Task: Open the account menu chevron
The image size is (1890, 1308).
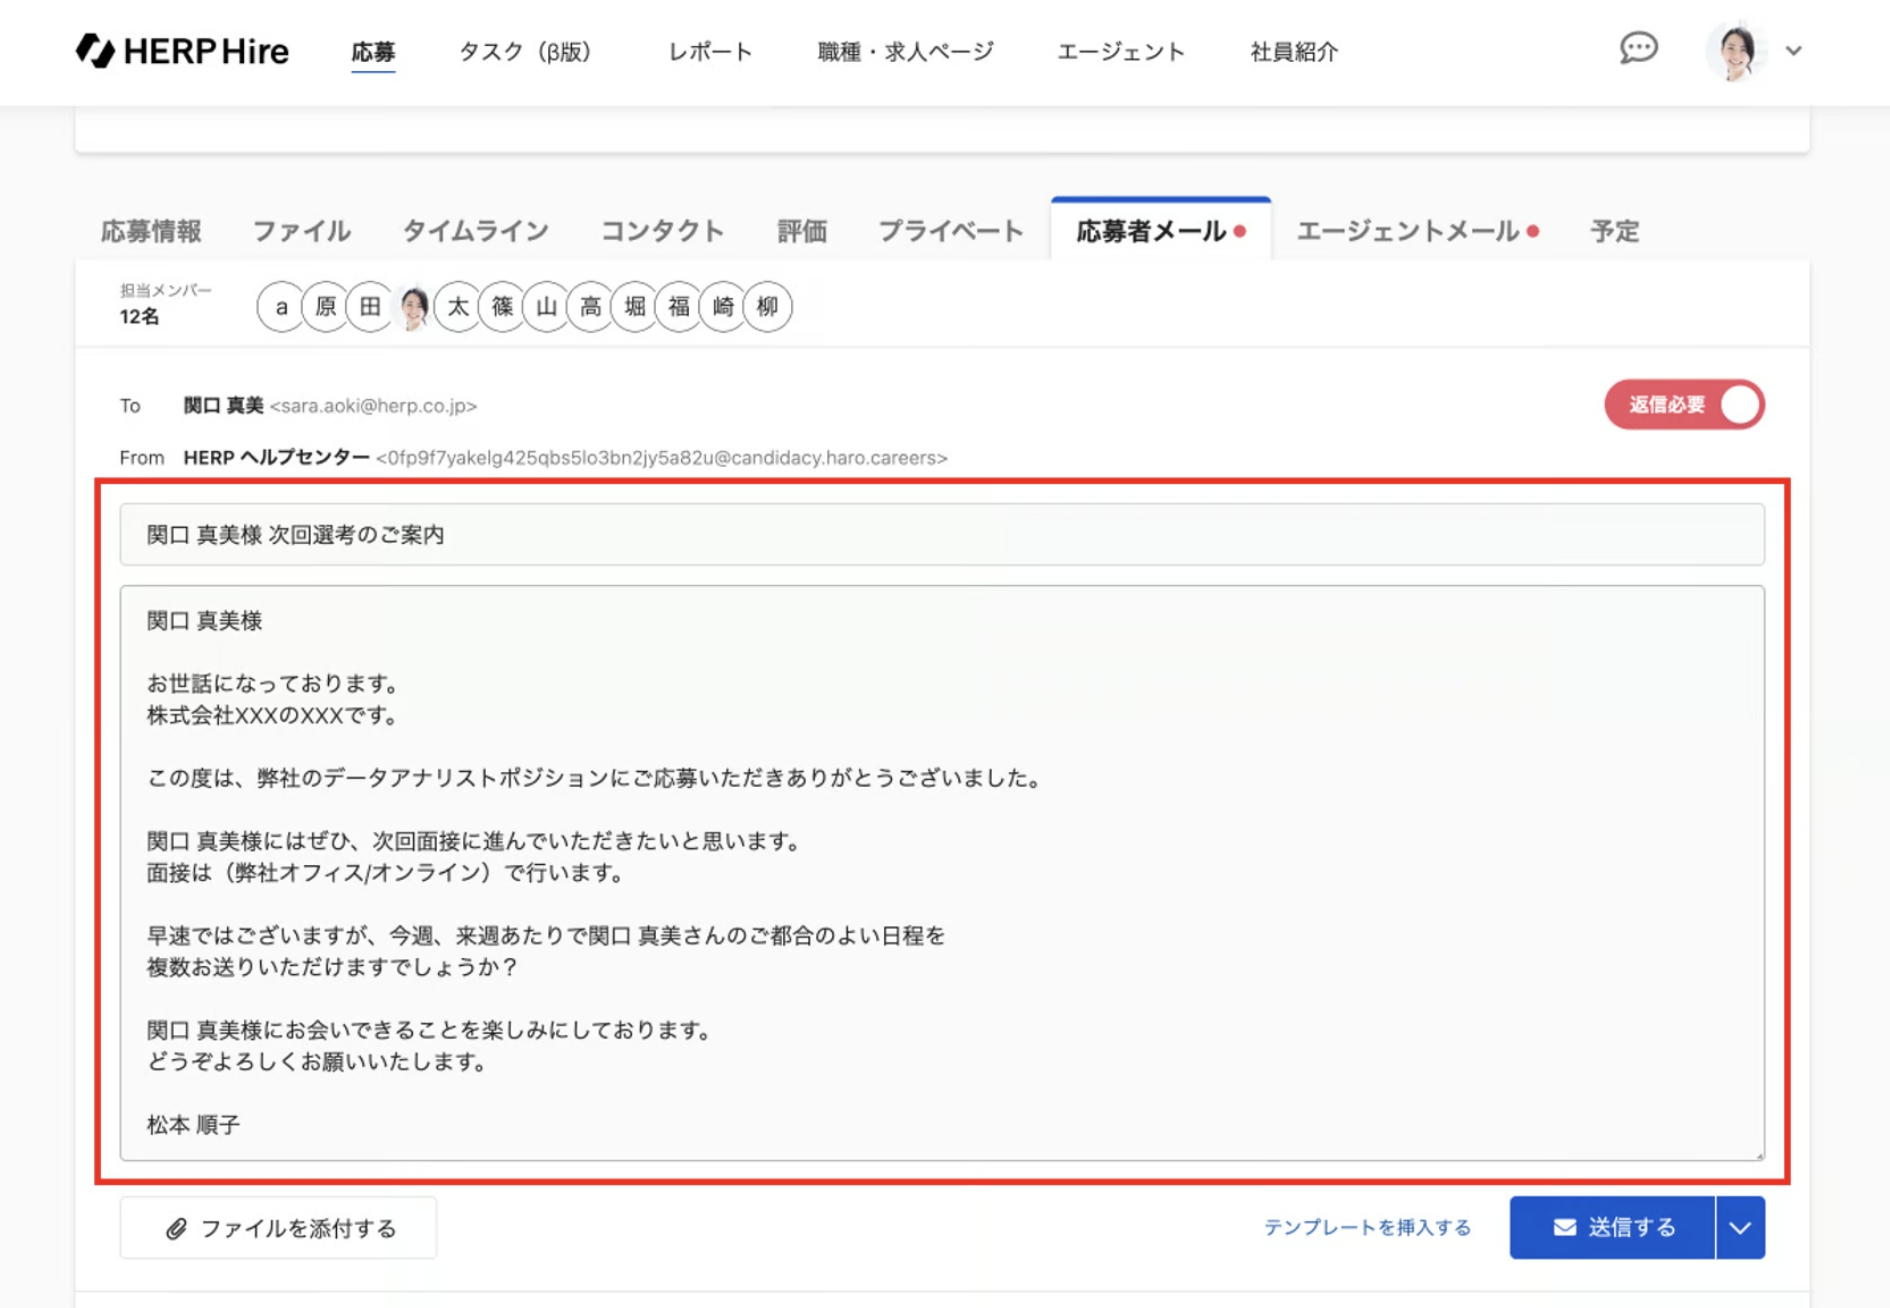Action: [x=1794, y=51]
